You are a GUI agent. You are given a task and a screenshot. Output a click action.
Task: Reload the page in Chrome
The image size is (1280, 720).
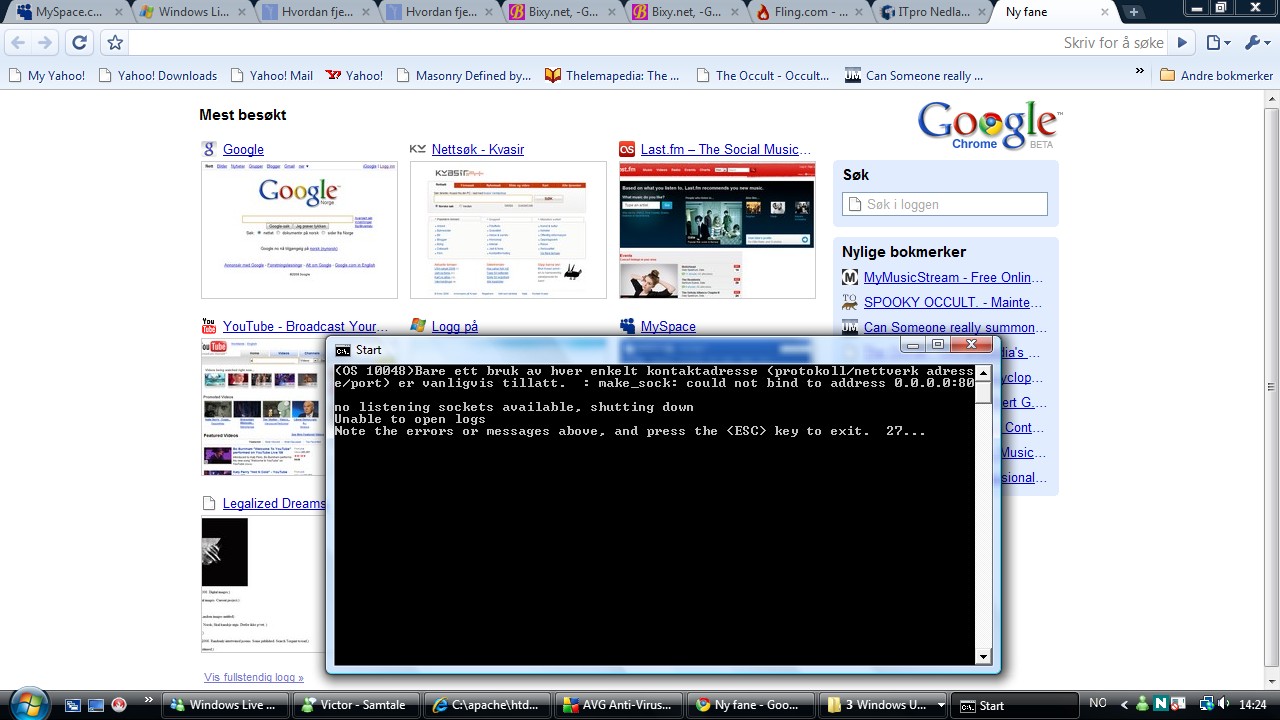(x=79, y=43)
